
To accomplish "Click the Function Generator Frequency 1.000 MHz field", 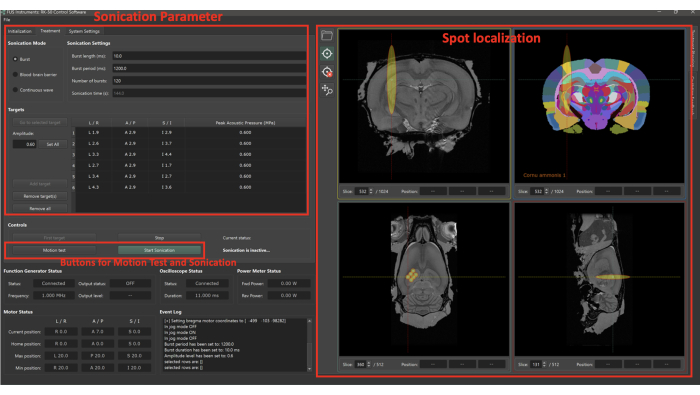I will click(54, 295).
